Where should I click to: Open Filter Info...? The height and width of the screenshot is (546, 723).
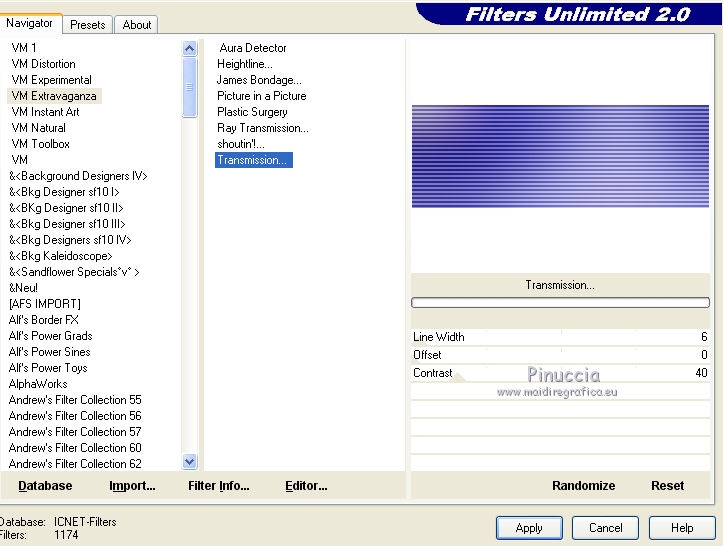[x=219, y=486]
